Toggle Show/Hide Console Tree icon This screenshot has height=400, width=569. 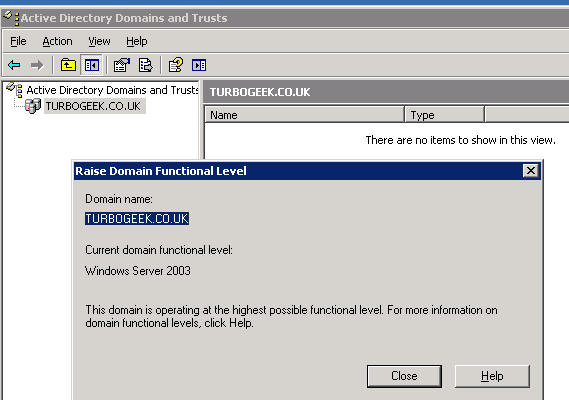click(91, 65)
